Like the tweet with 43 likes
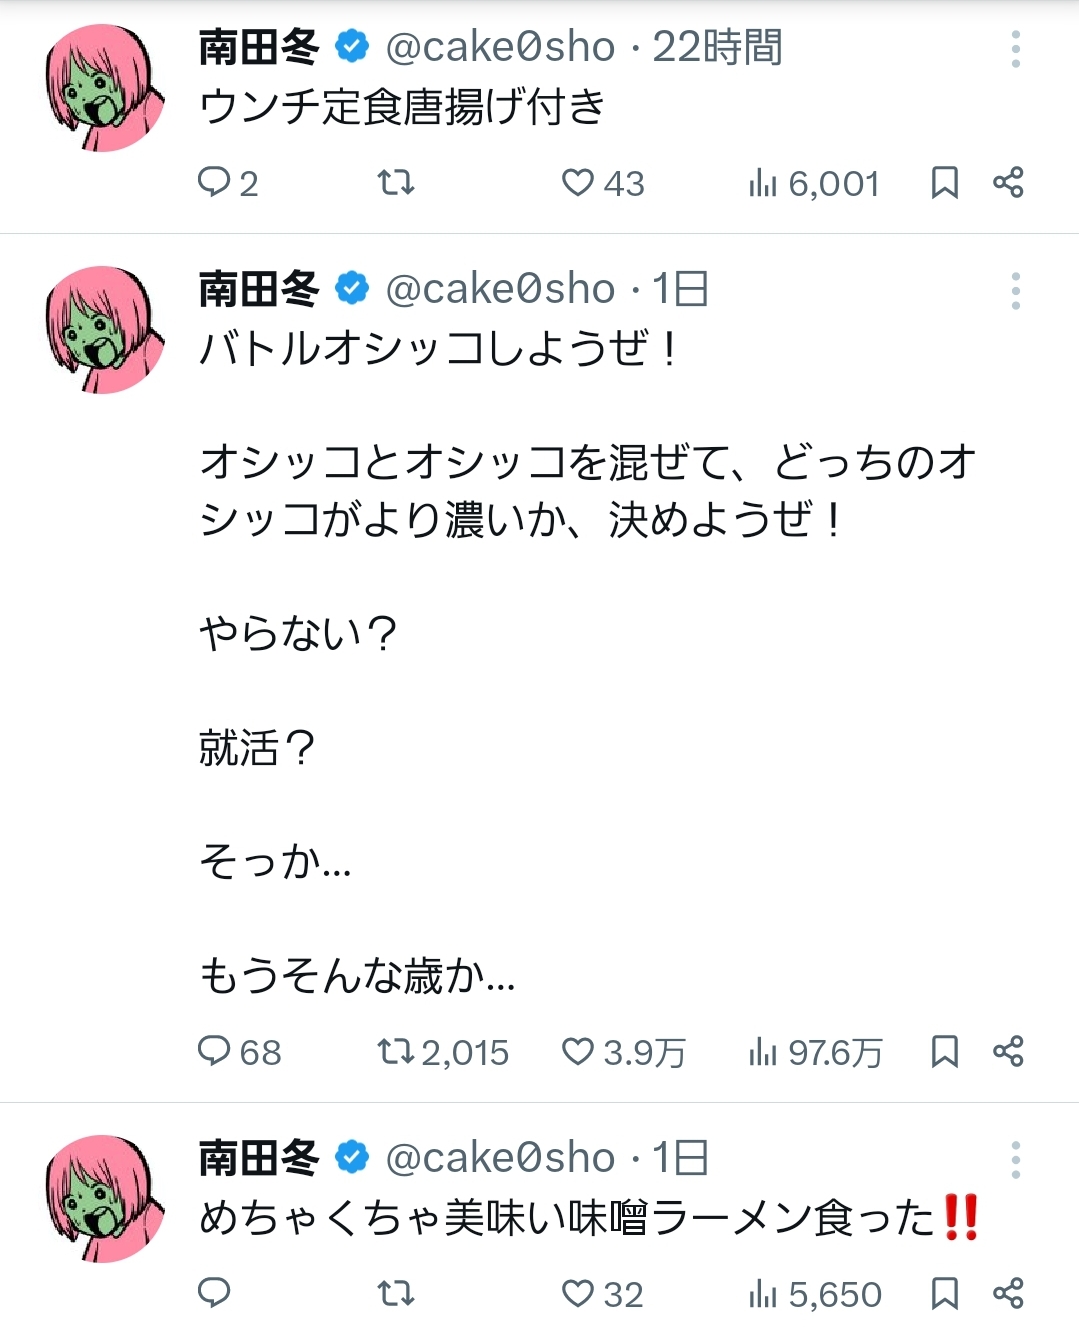The height and width of the screenshot is (1327, 1079). click(578, 182)
